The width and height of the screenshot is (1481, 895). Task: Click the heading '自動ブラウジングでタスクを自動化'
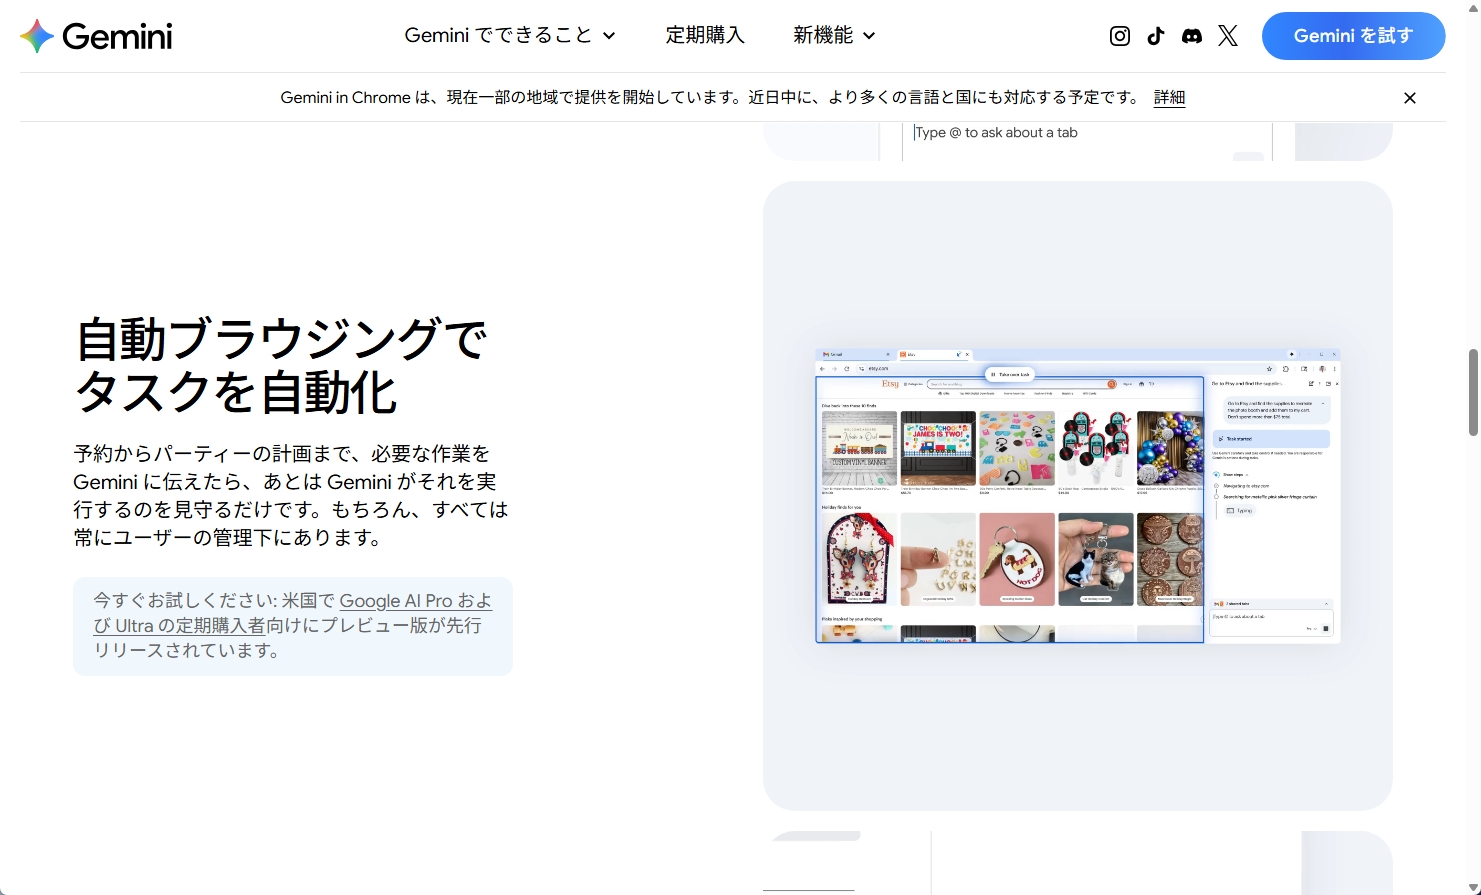click(282, 365)
